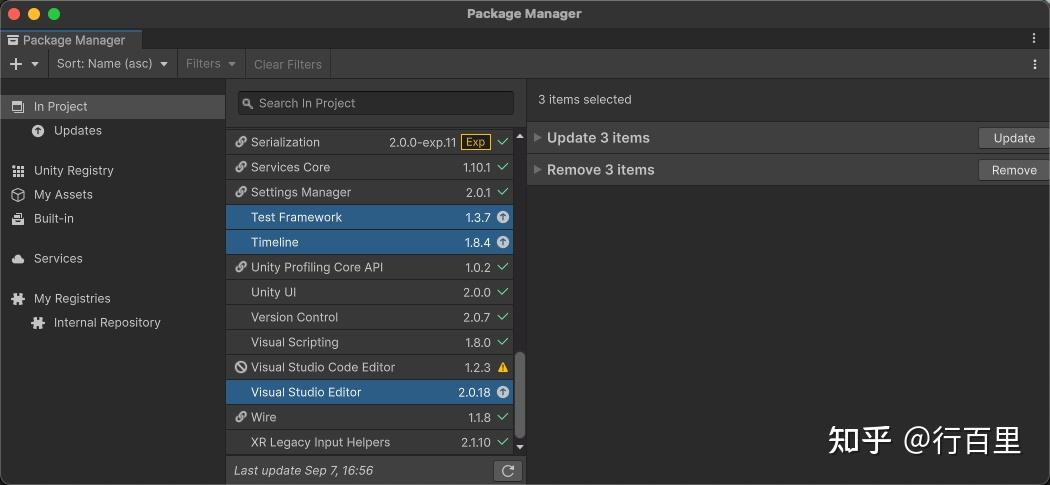Select Updates in sidebar

[78, 131]
